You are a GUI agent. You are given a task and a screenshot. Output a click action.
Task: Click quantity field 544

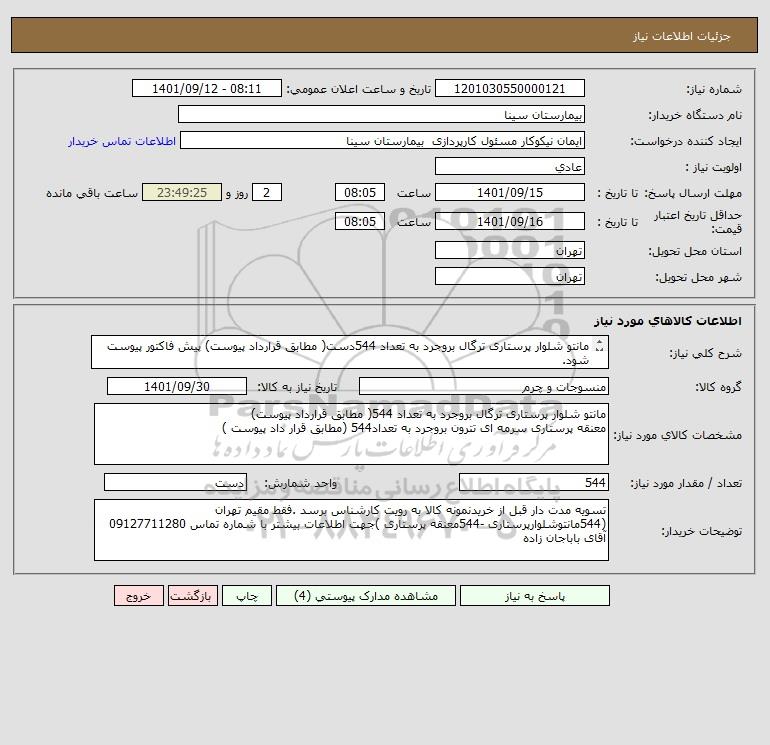point(534,482)
